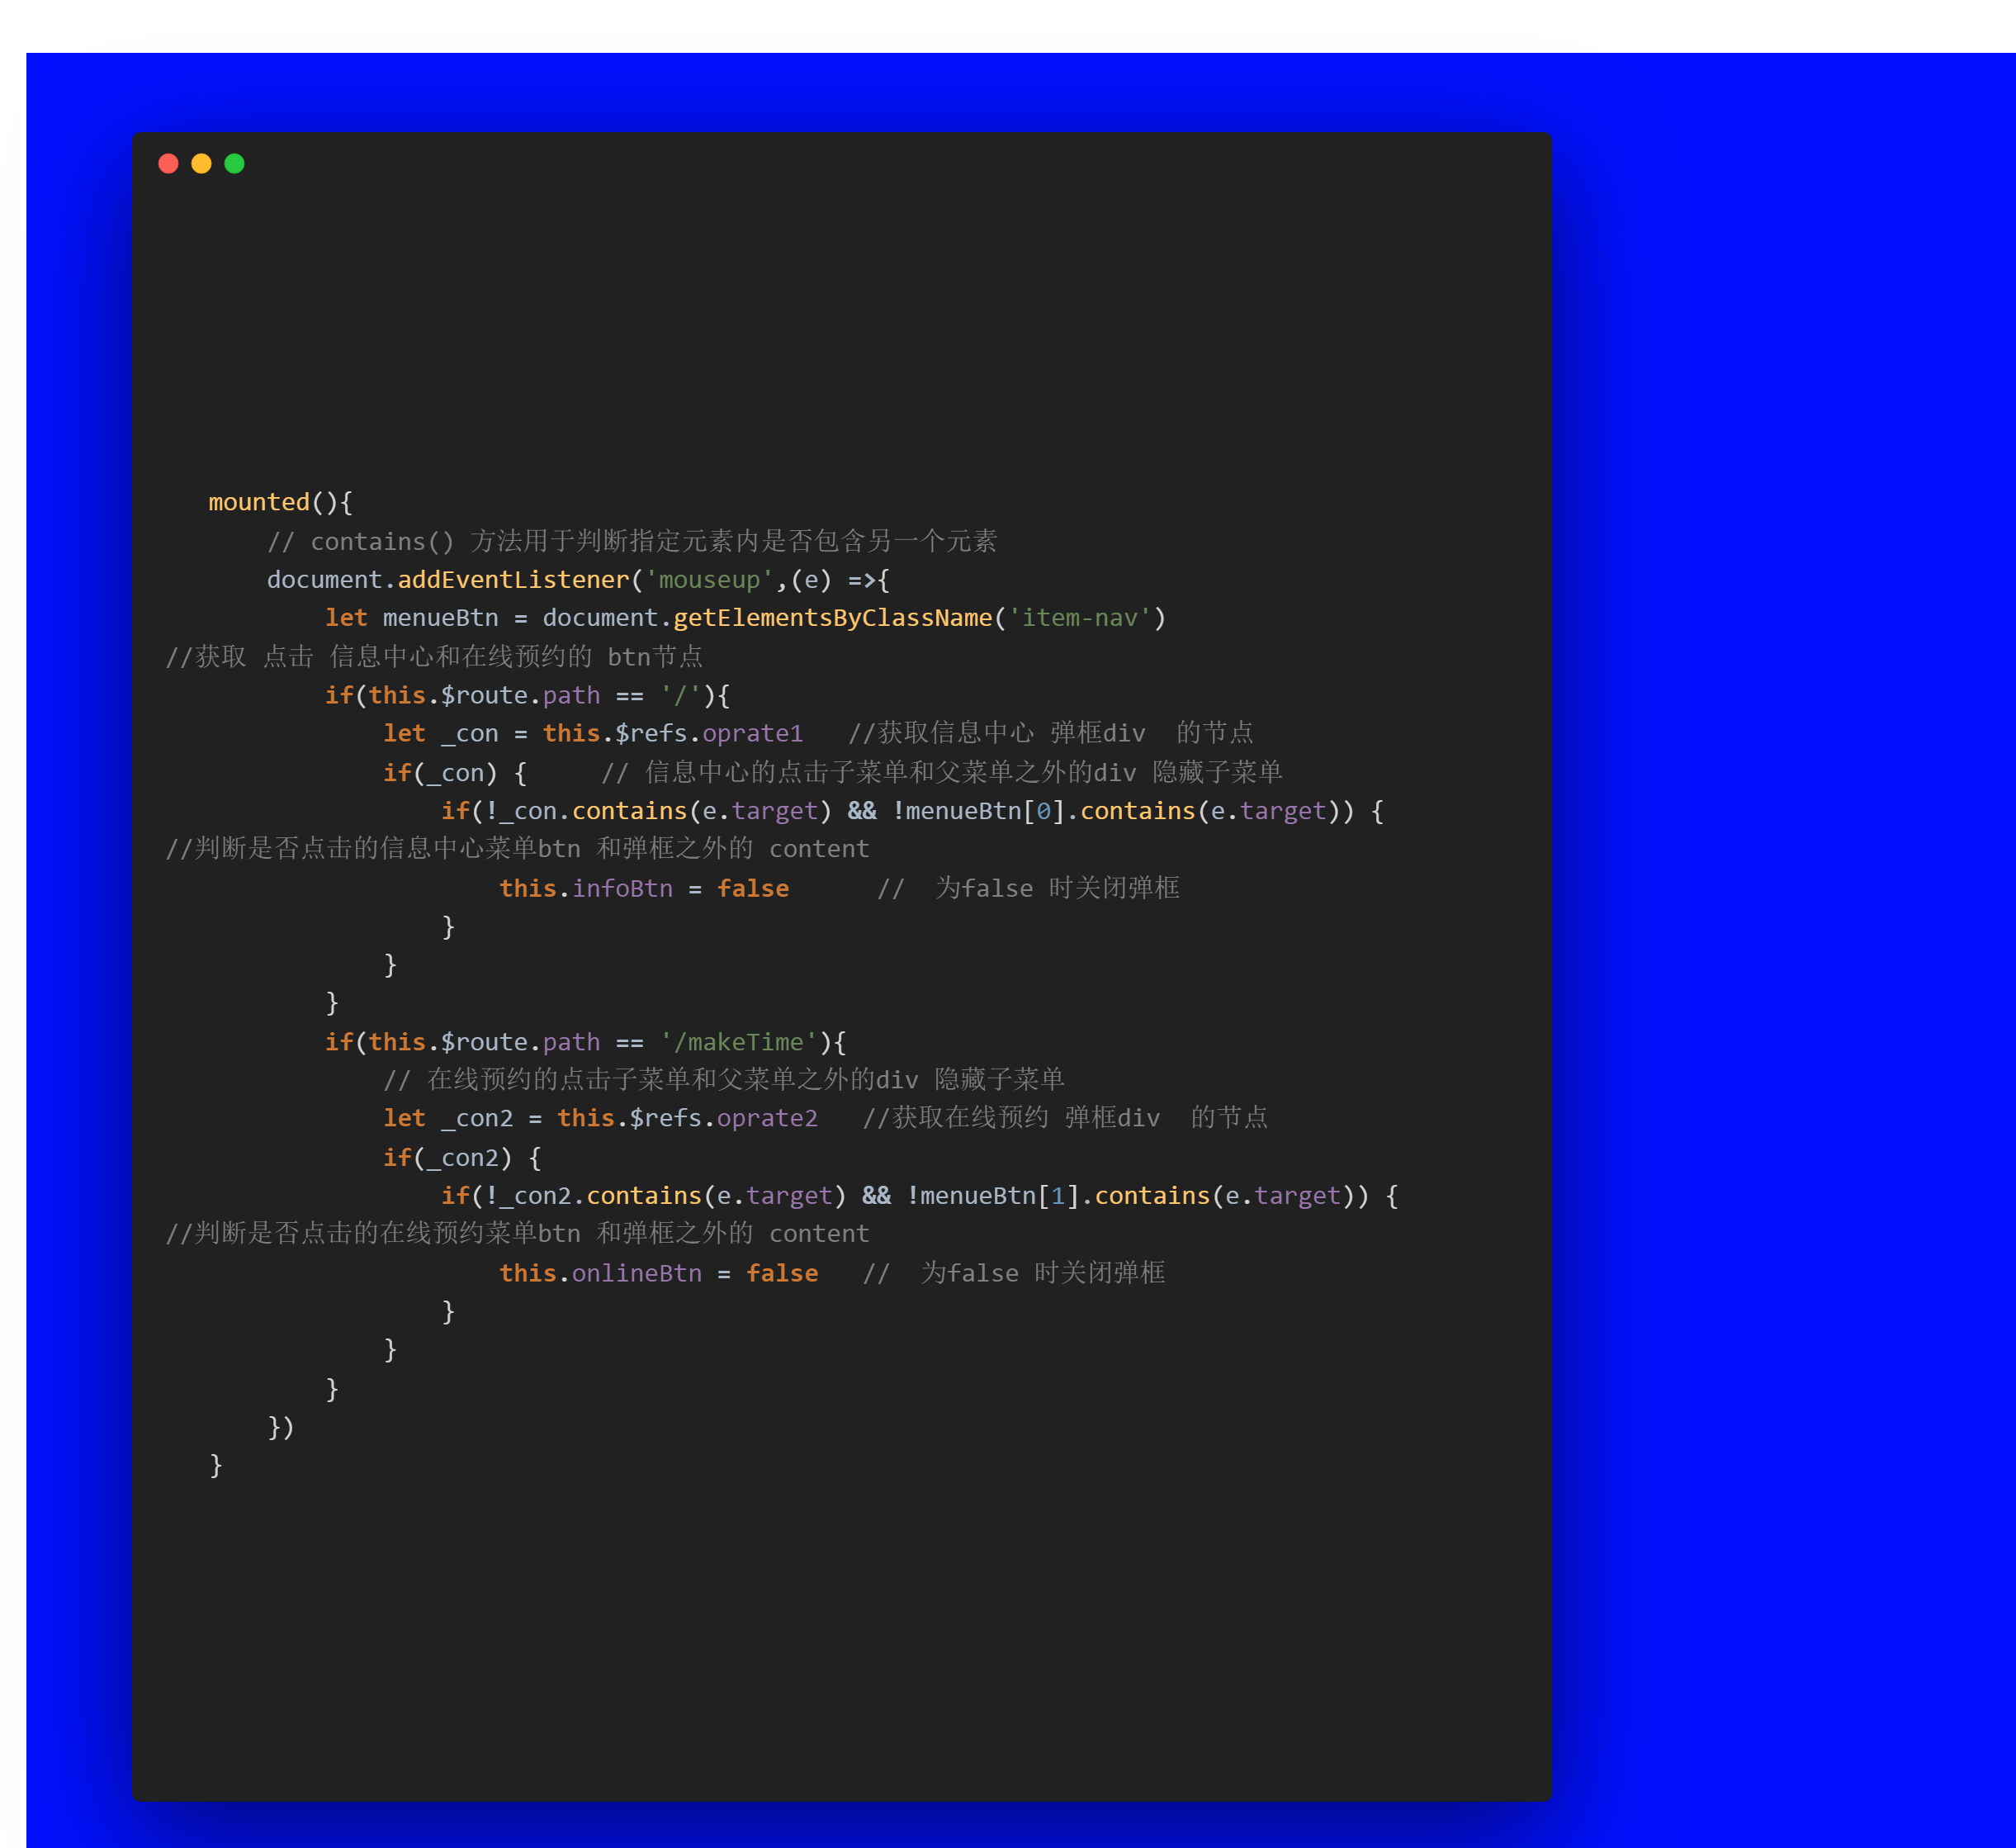
Task: Click the let _con2 declaration keyword
Action: click(404, 1118)
